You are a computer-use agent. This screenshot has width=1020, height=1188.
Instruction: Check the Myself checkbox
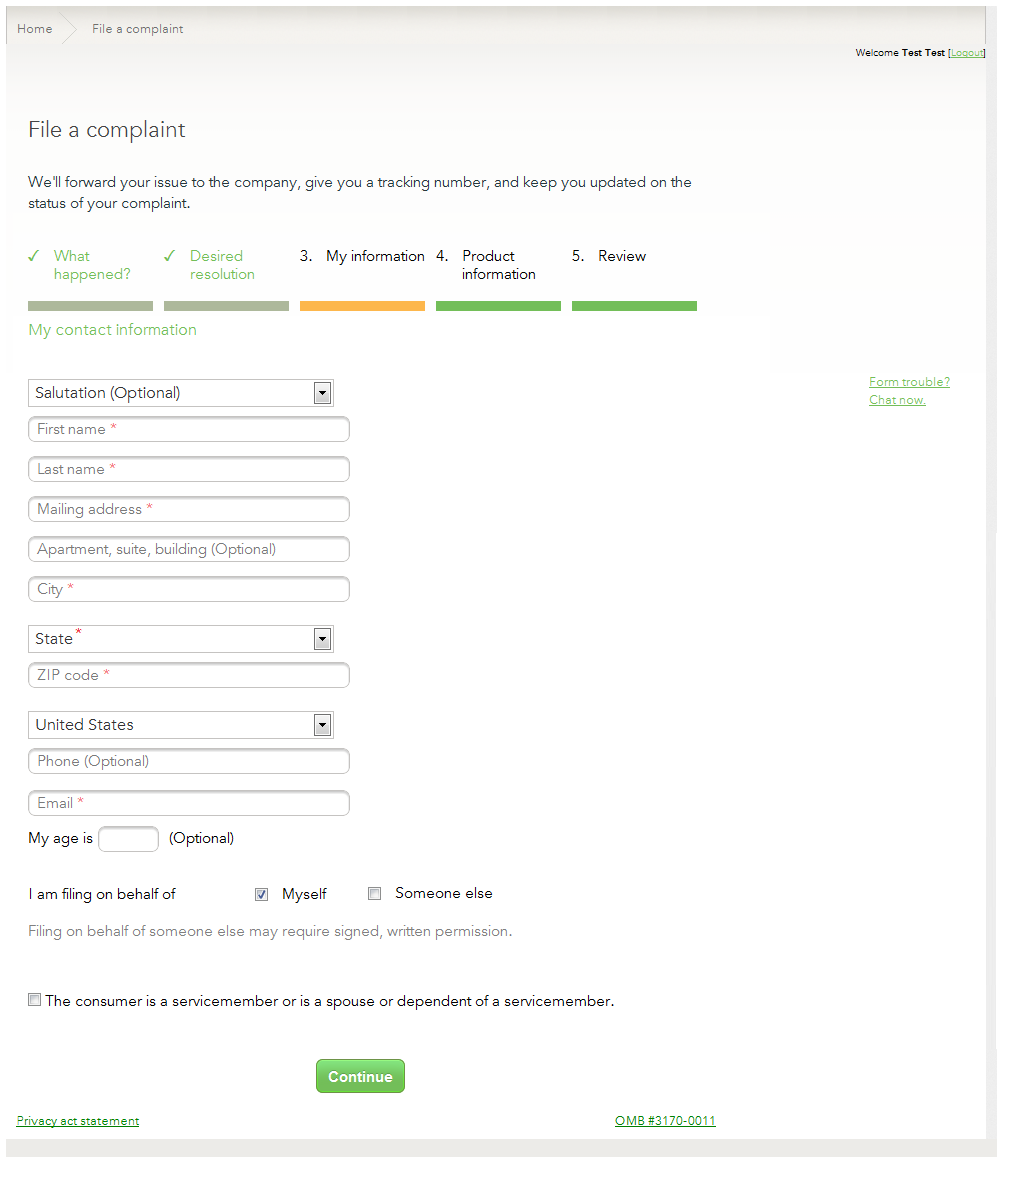[262, 894]
